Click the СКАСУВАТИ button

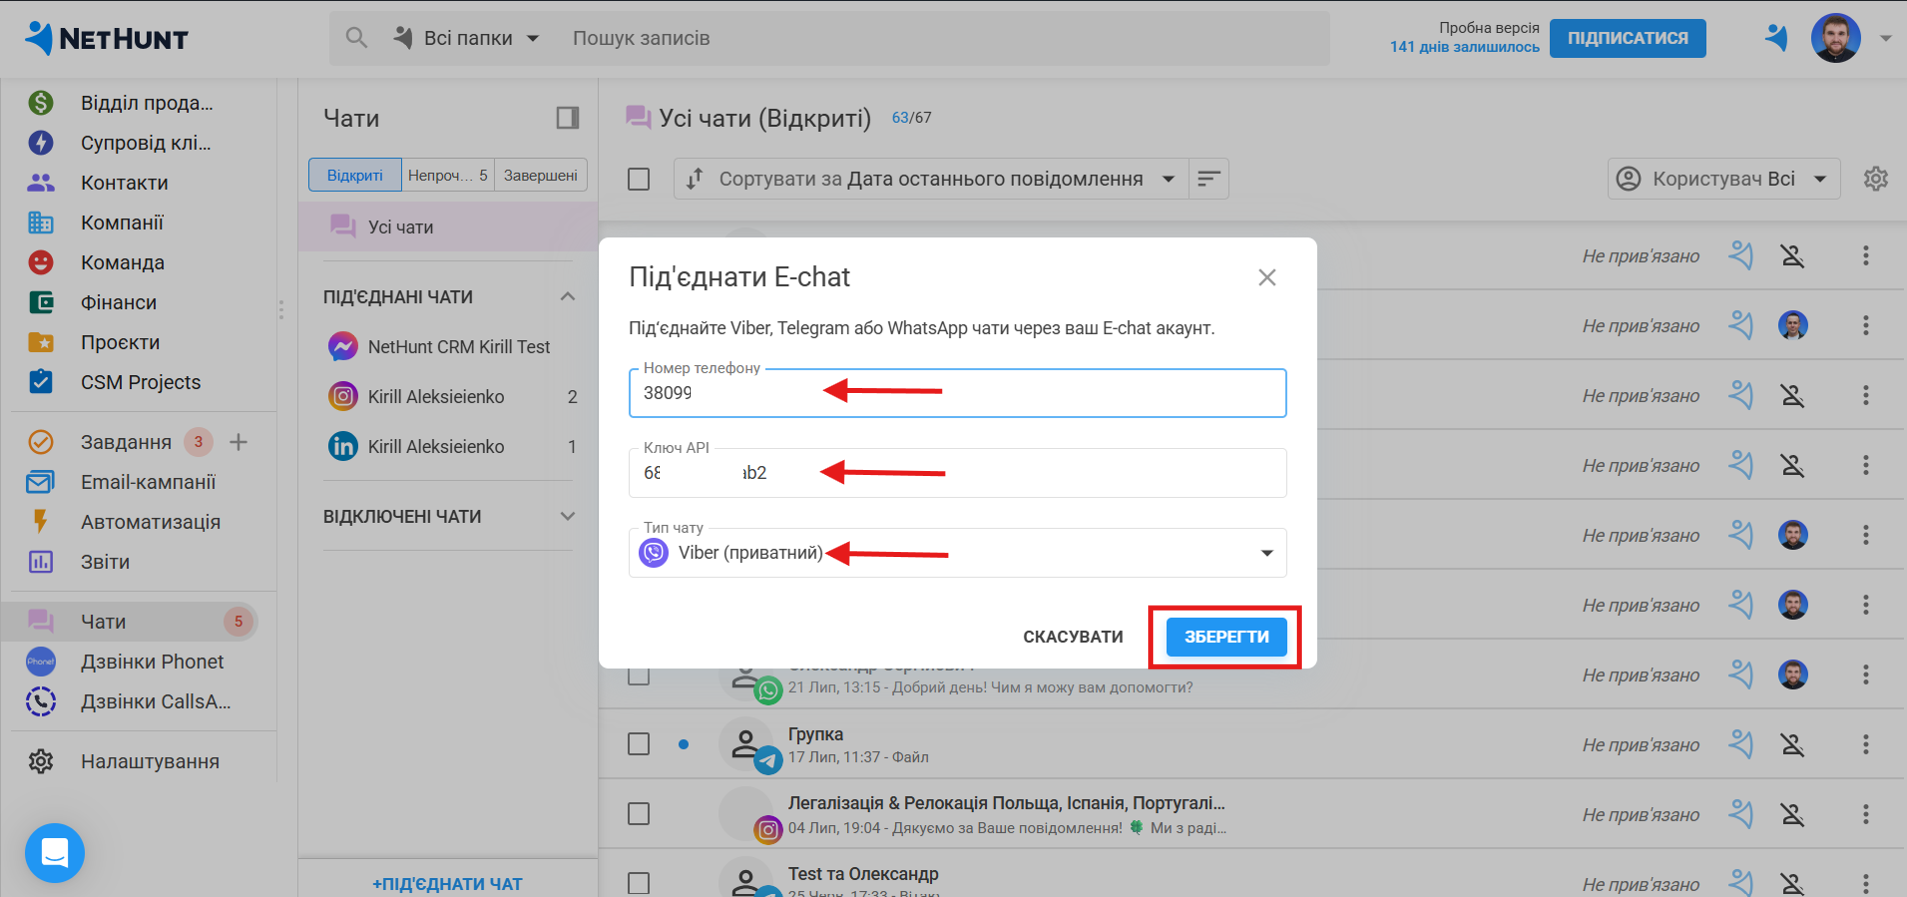pyautogui.click(x=1072, y=637)
